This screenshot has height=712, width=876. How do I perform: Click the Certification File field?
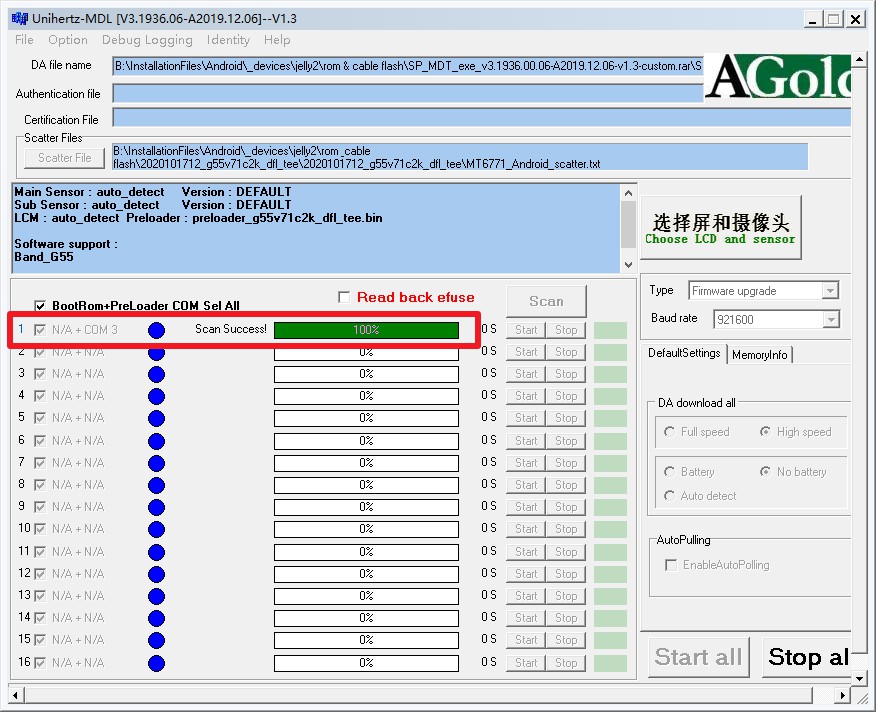click(x=482, y=118)
